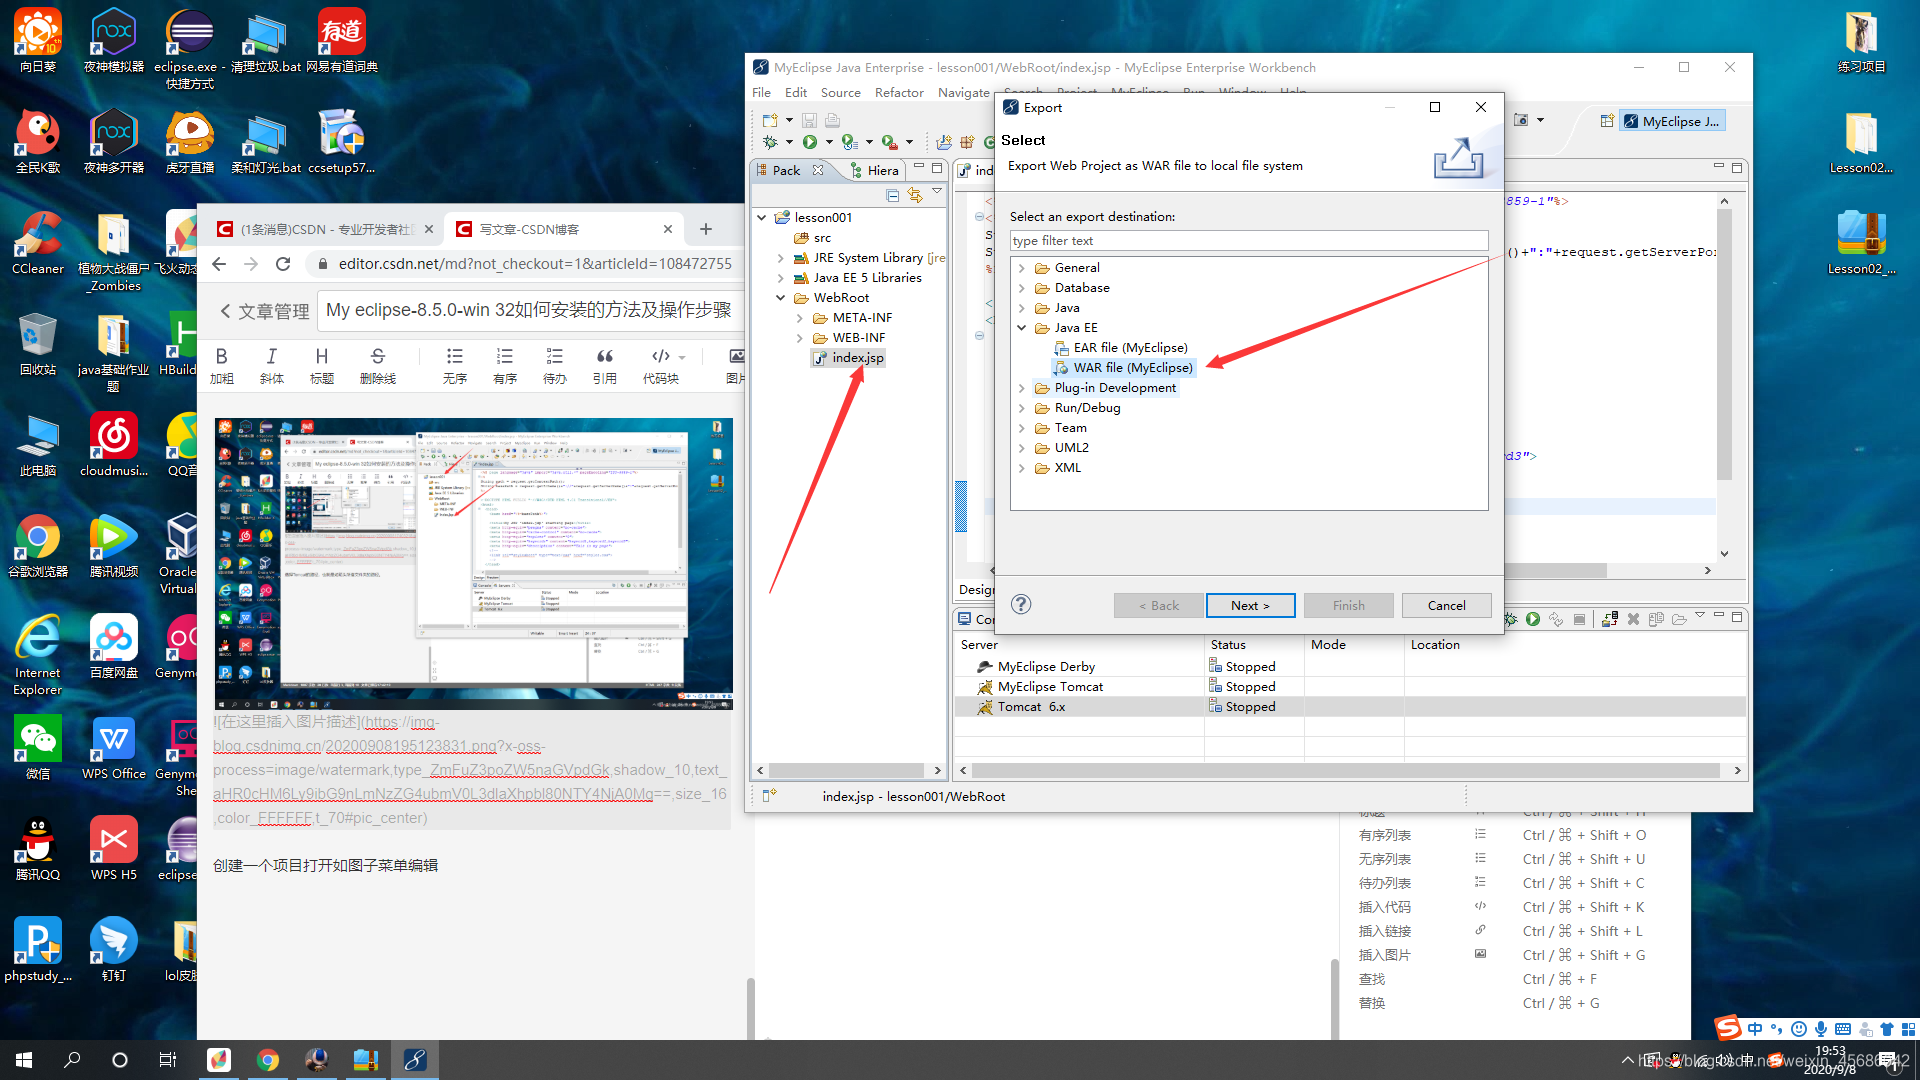This screenshot has width=1920, height=1080.
Task: Click Collapse All icon in Package Explorer
Action: (892, 195)
